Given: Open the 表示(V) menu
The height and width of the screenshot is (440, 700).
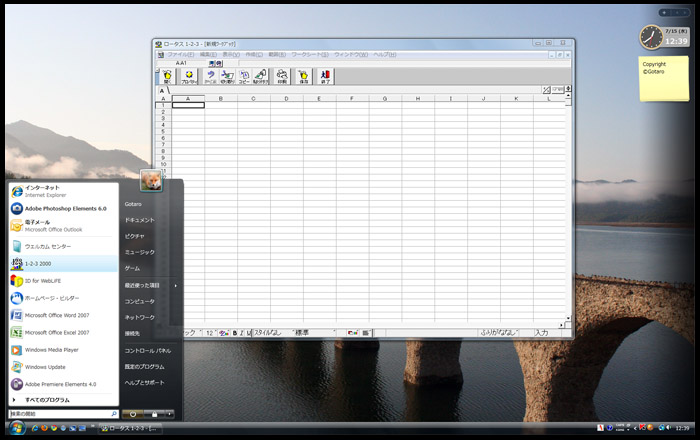Looking at the screenshot, I should (231, 54).
